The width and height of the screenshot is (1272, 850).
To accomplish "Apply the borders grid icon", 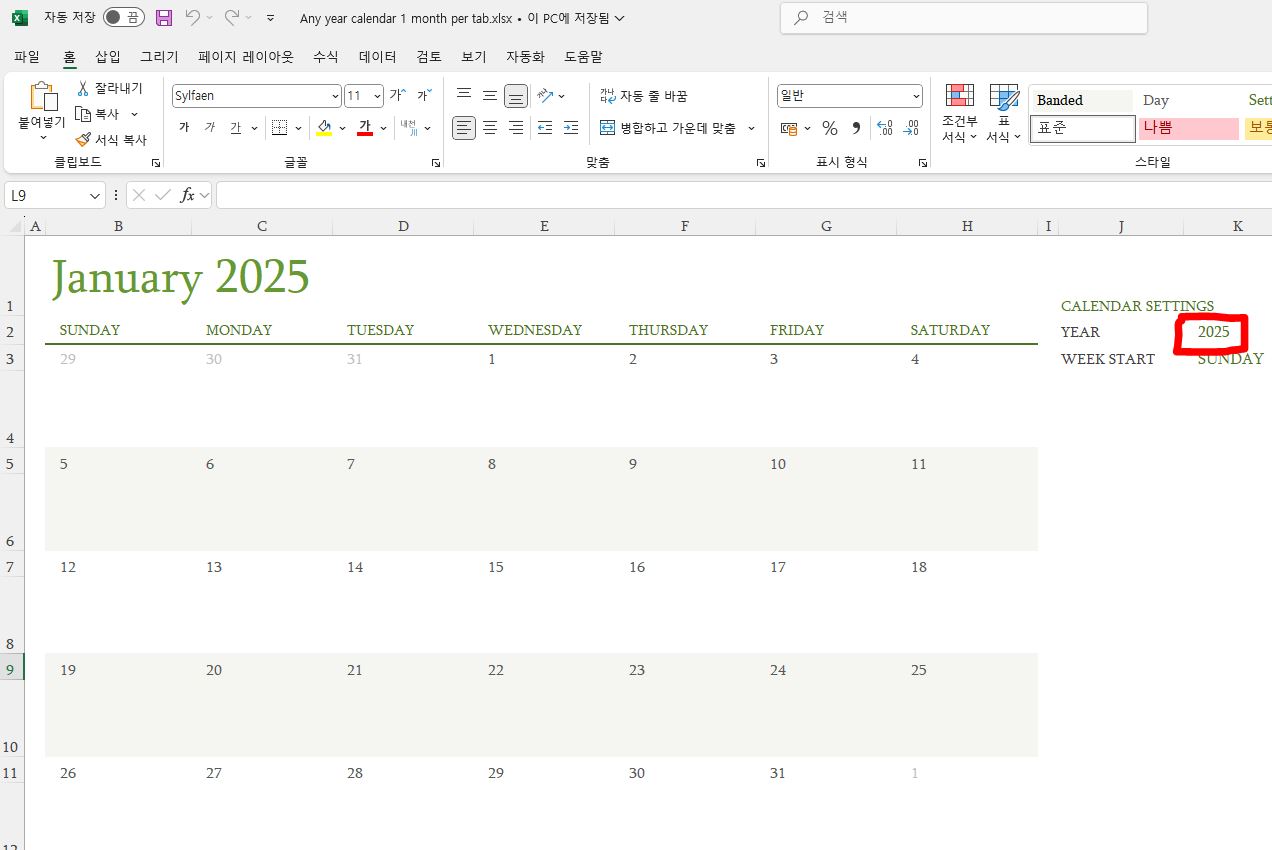I will [280, 128].
